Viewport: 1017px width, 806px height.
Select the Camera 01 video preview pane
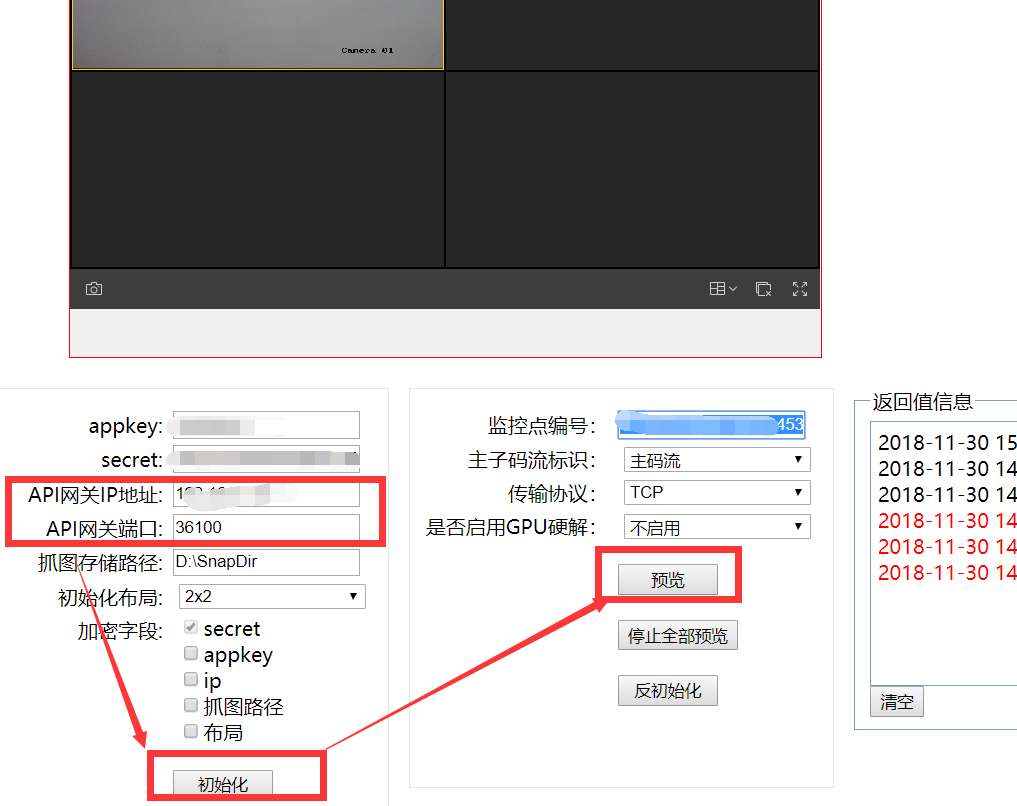click(x=257, y=34)
